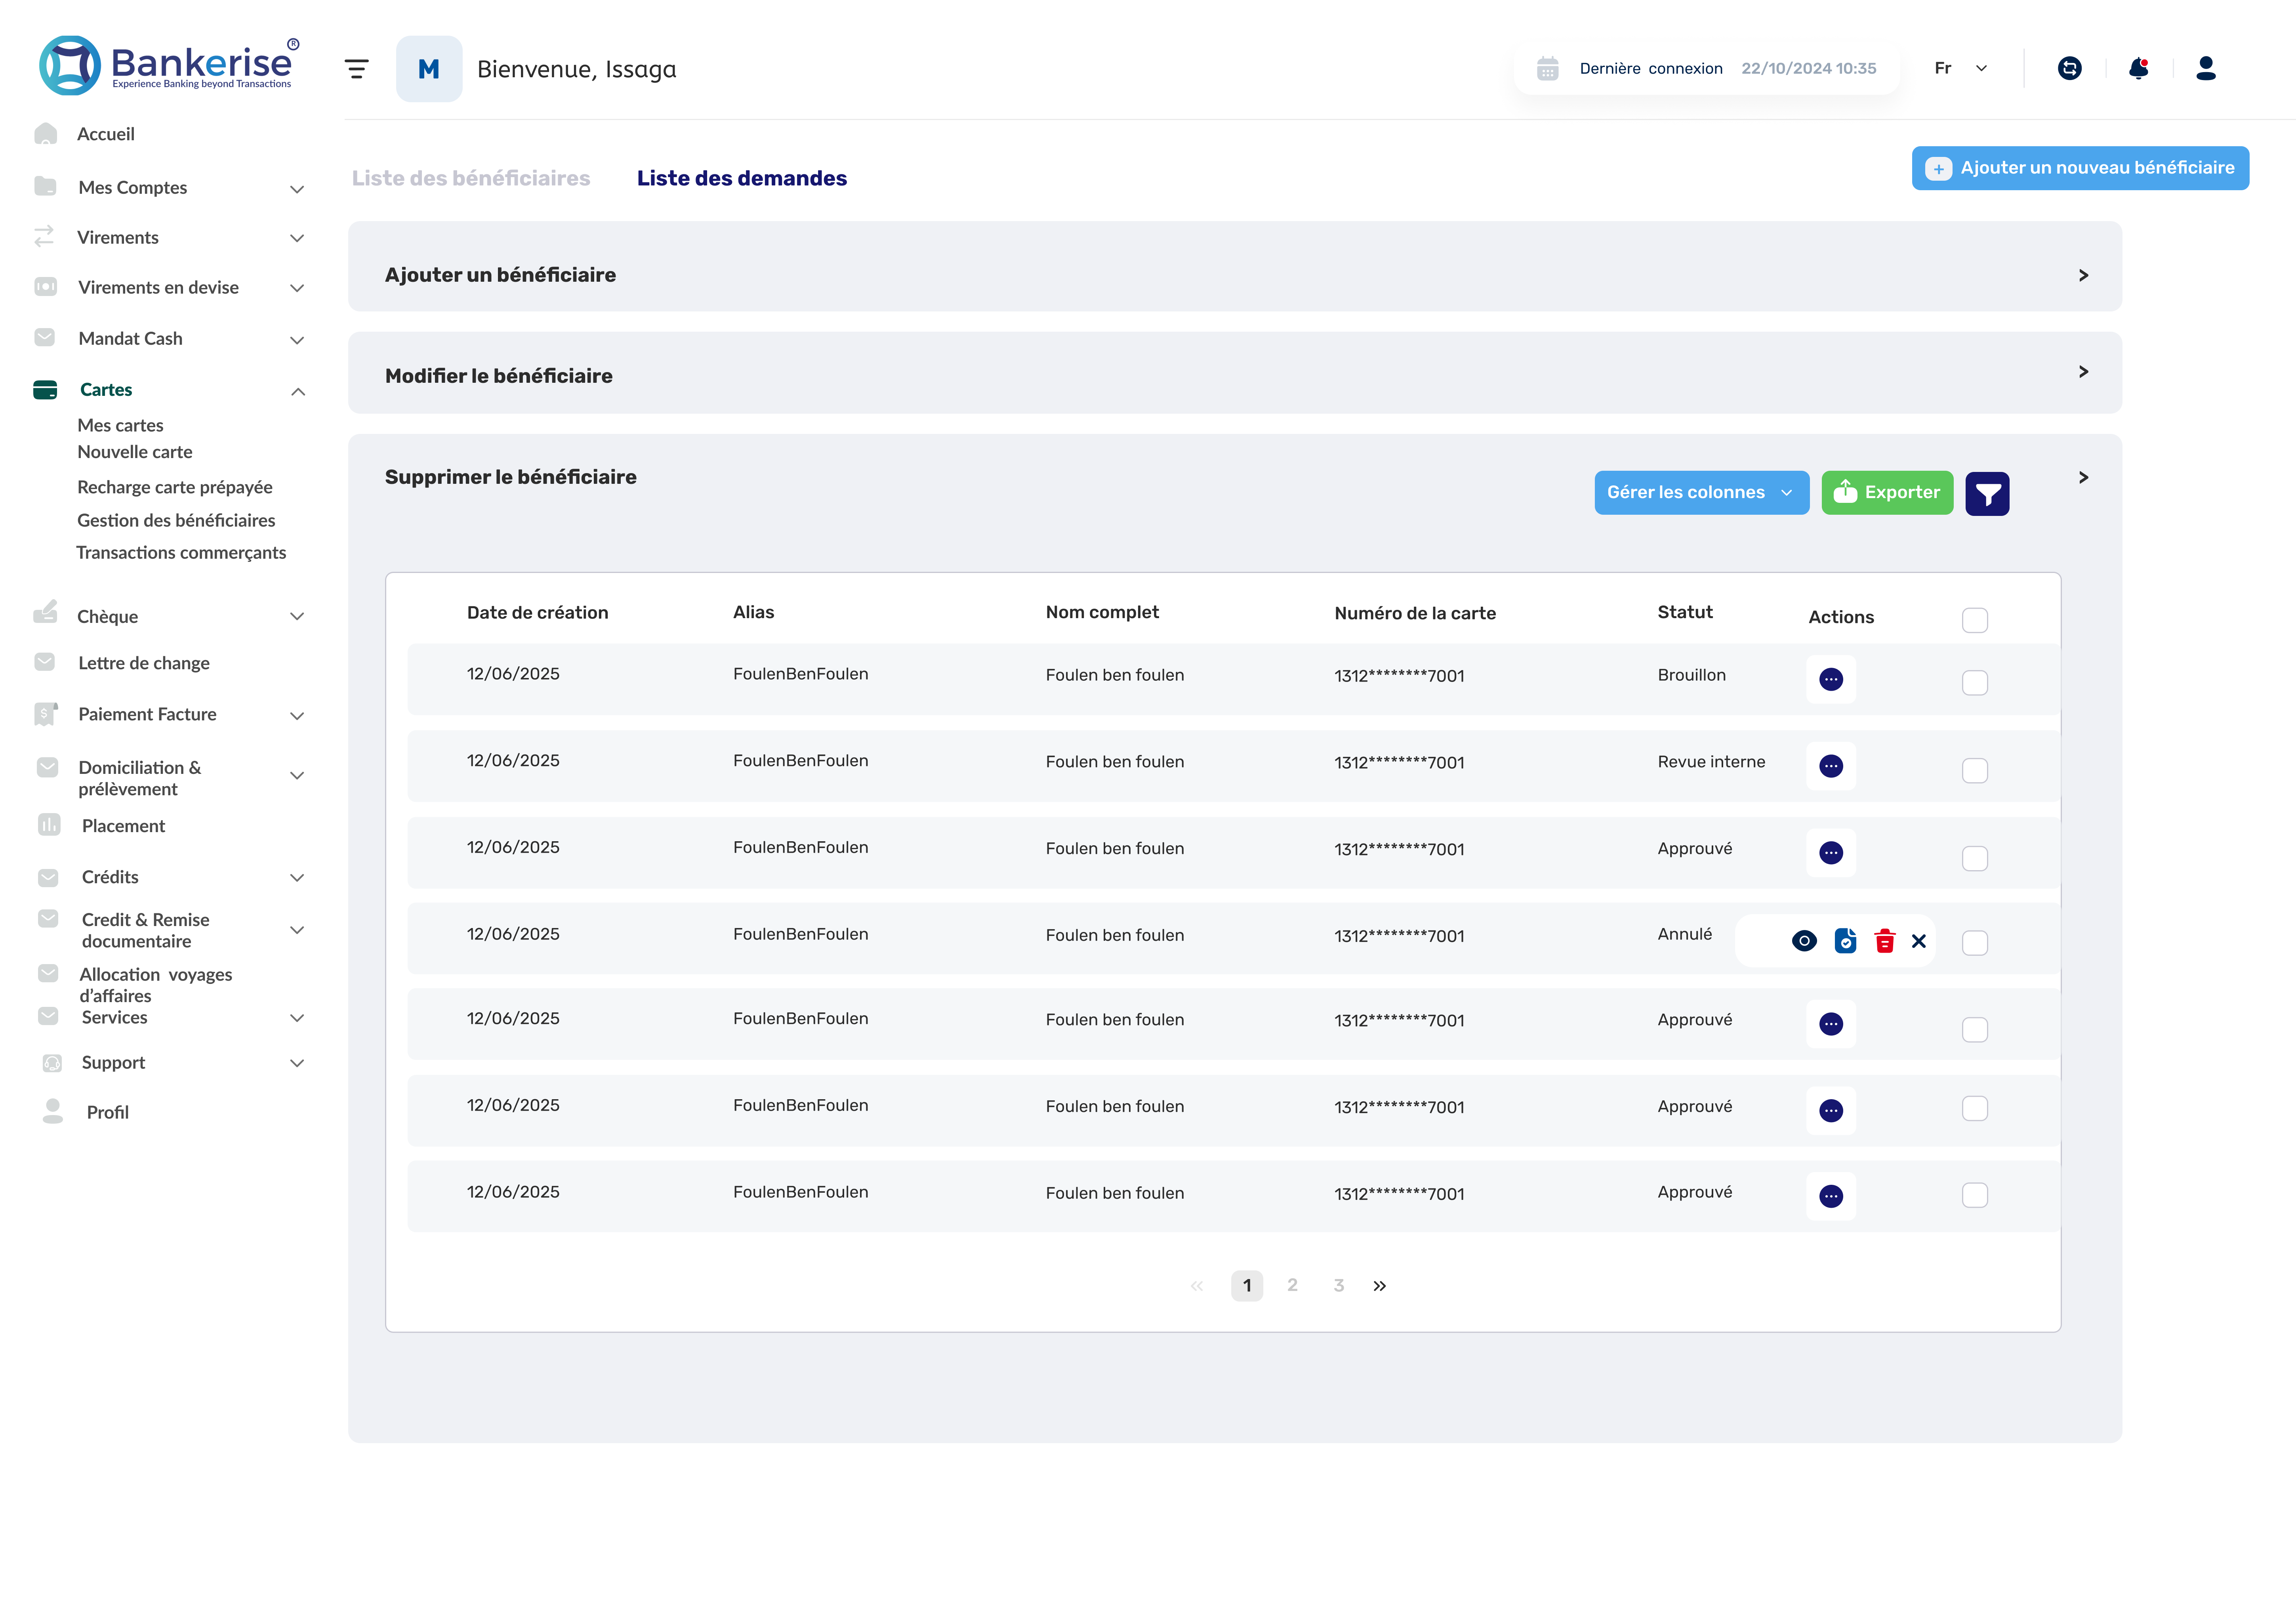Click the Placement chart icon

[x=49, y=825]
